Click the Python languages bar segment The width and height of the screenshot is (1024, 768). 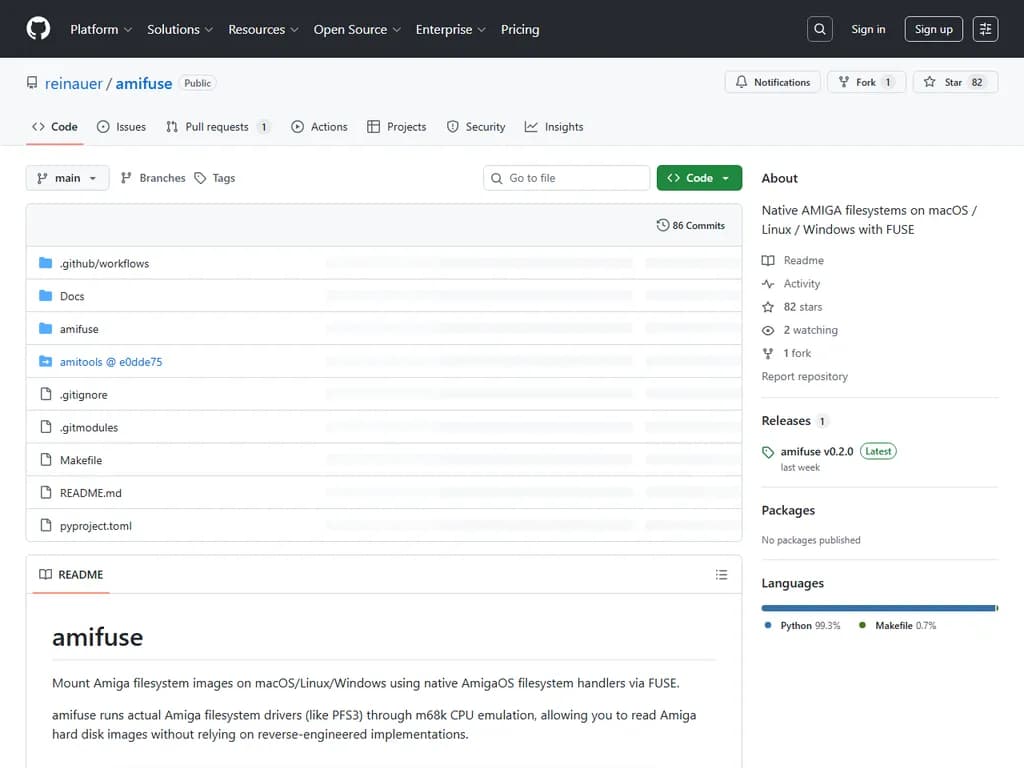coord(878,607)
